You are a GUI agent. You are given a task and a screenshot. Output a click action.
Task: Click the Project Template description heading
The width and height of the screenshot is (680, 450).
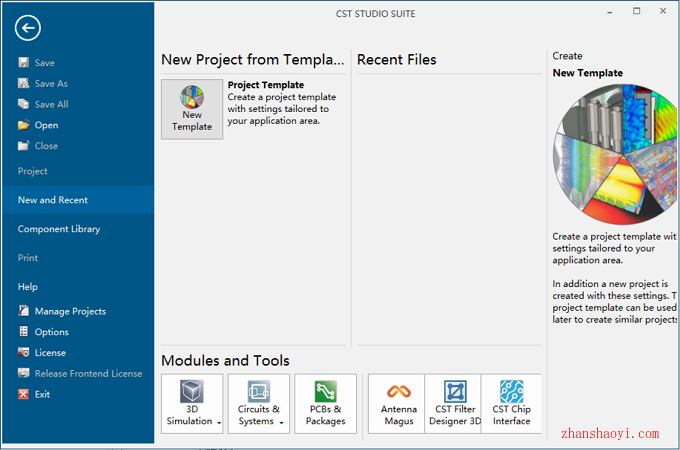coord(266,85)
